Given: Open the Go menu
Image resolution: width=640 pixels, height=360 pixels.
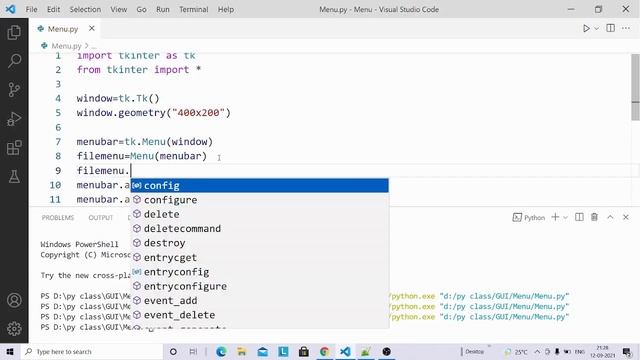Looking at the screenshot, I should click(141, 9).
